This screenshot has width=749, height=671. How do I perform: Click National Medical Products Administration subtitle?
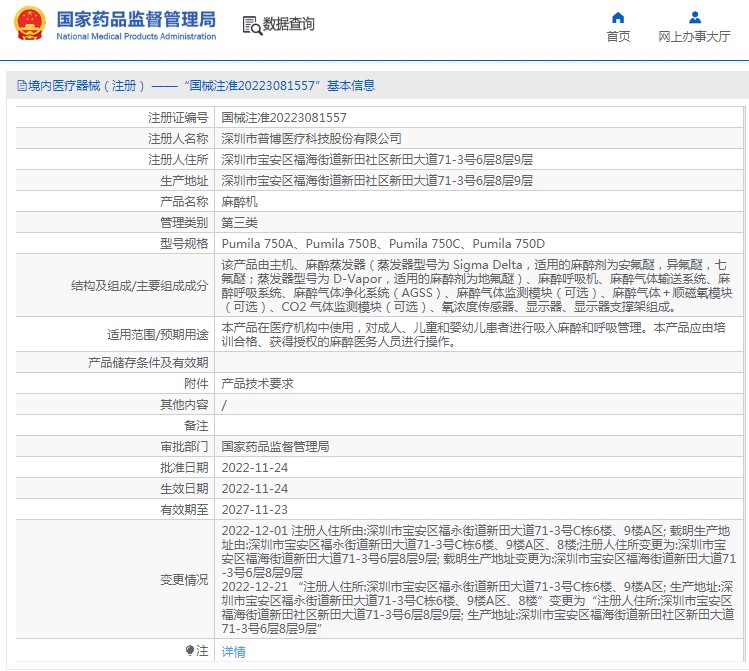point(136,36)
